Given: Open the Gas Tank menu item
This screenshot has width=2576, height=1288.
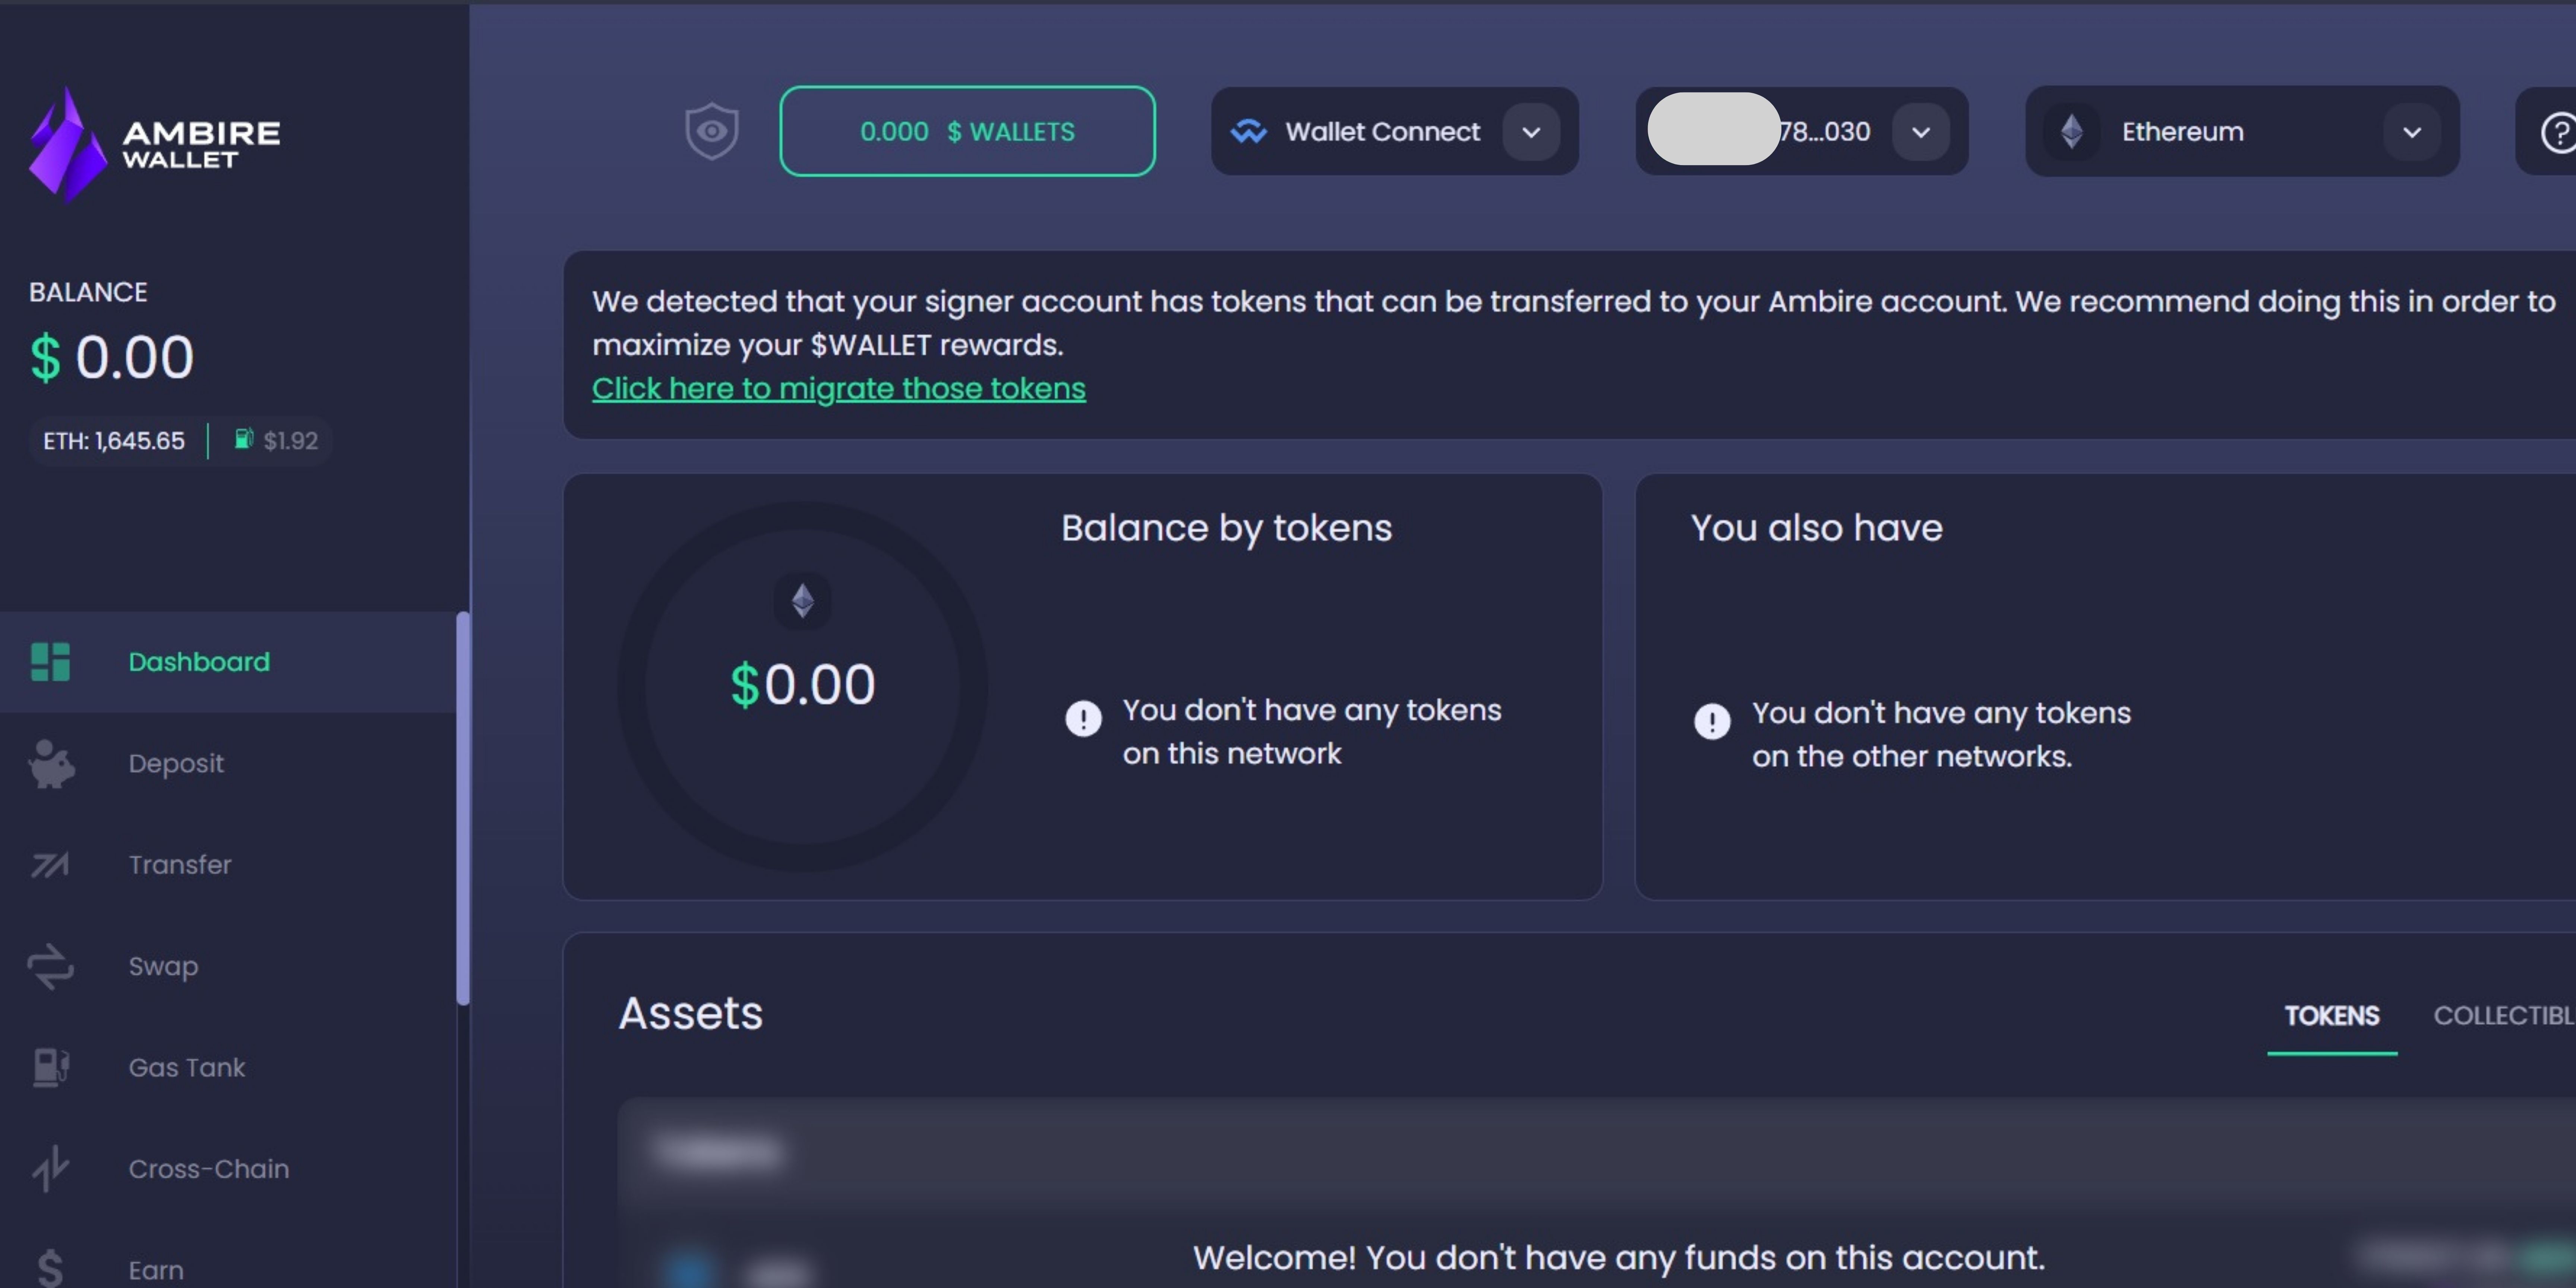Looking at the screenshot, I should pyautogui.click(x=228, y=1068).
